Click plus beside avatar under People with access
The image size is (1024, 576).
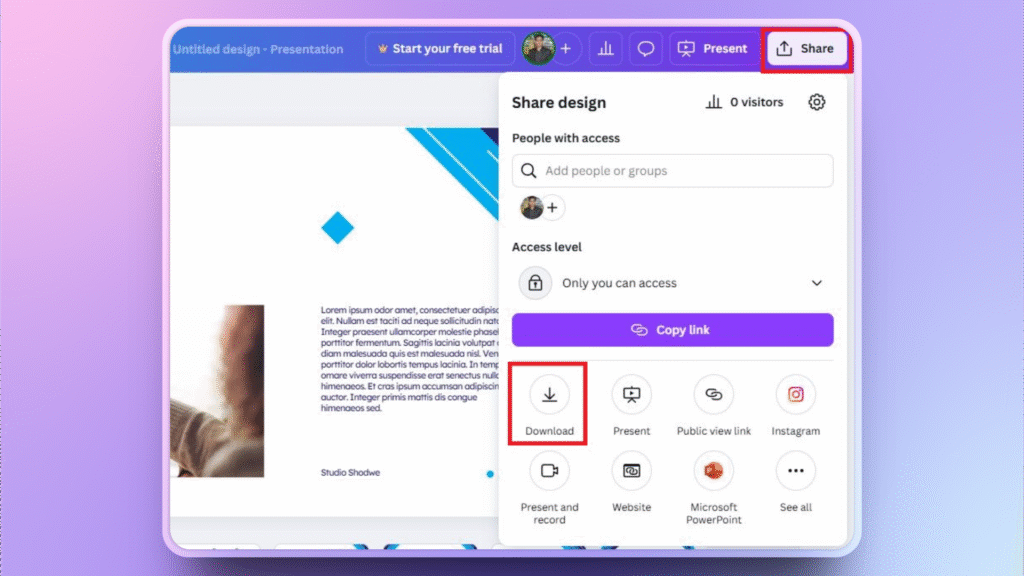point(553,208)
